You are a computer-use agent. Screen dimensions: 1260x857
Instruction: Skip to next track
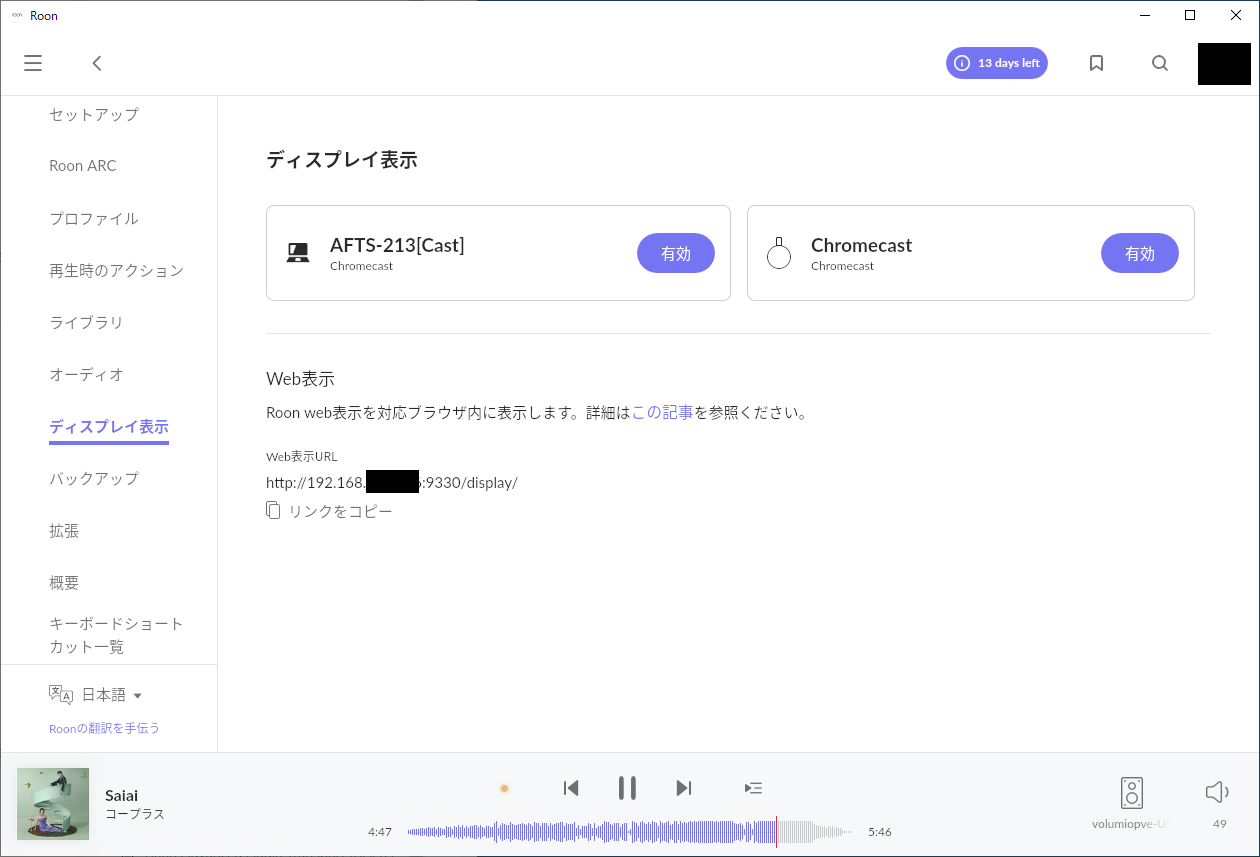point(684,788)
